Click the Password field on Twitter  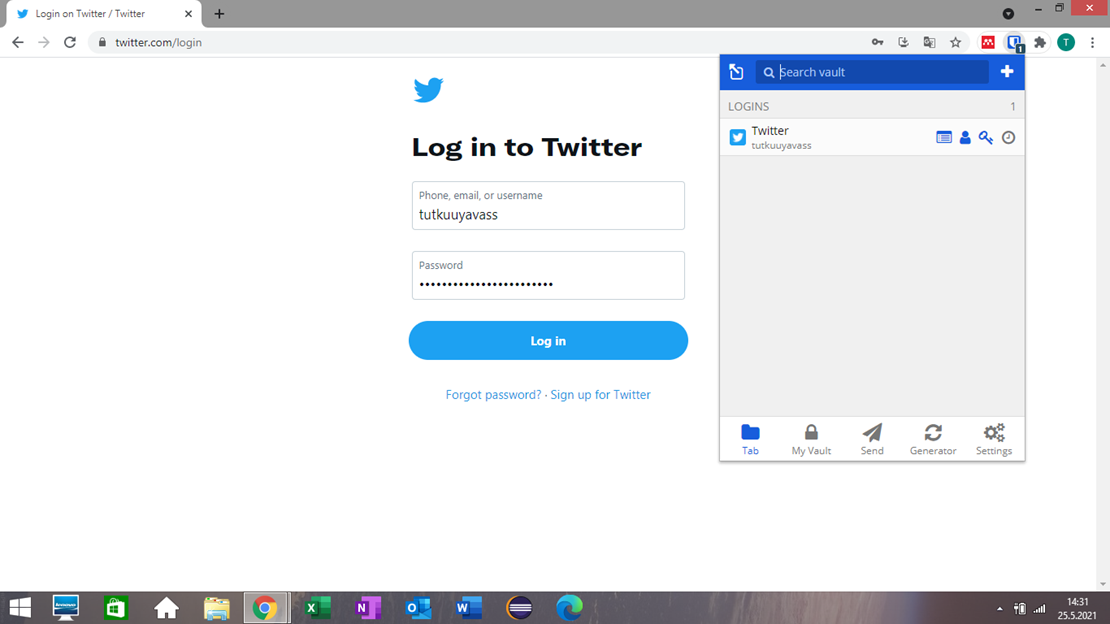click(548, 276)
